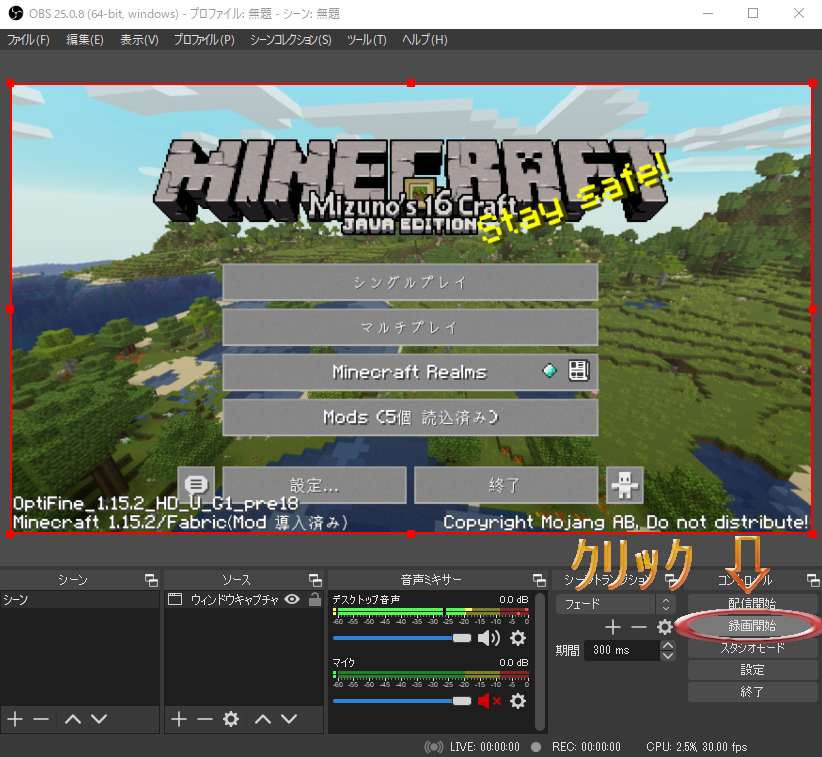
Task: Click the recording status dot icon
Action: pyautogui.click(x=536, y=747)
